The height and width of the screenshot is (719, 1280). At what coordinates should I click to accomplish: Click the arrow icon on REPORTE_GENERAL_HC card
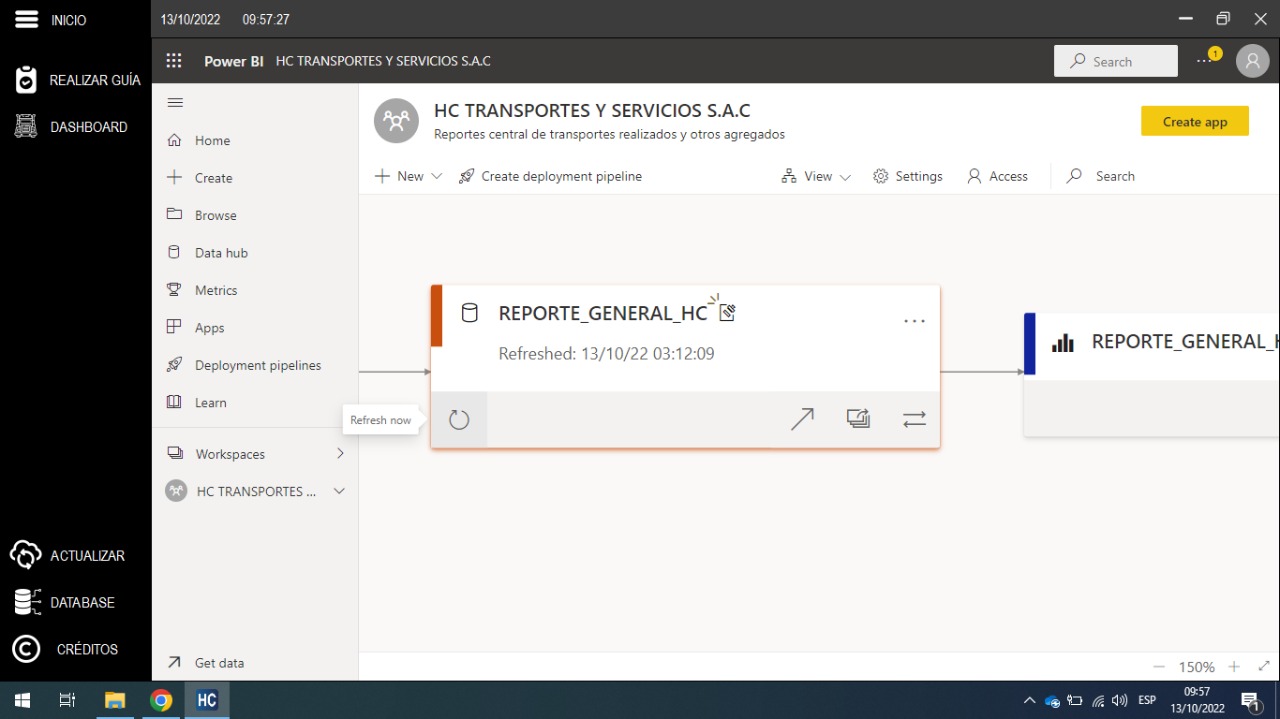click(x=802, y=419)
